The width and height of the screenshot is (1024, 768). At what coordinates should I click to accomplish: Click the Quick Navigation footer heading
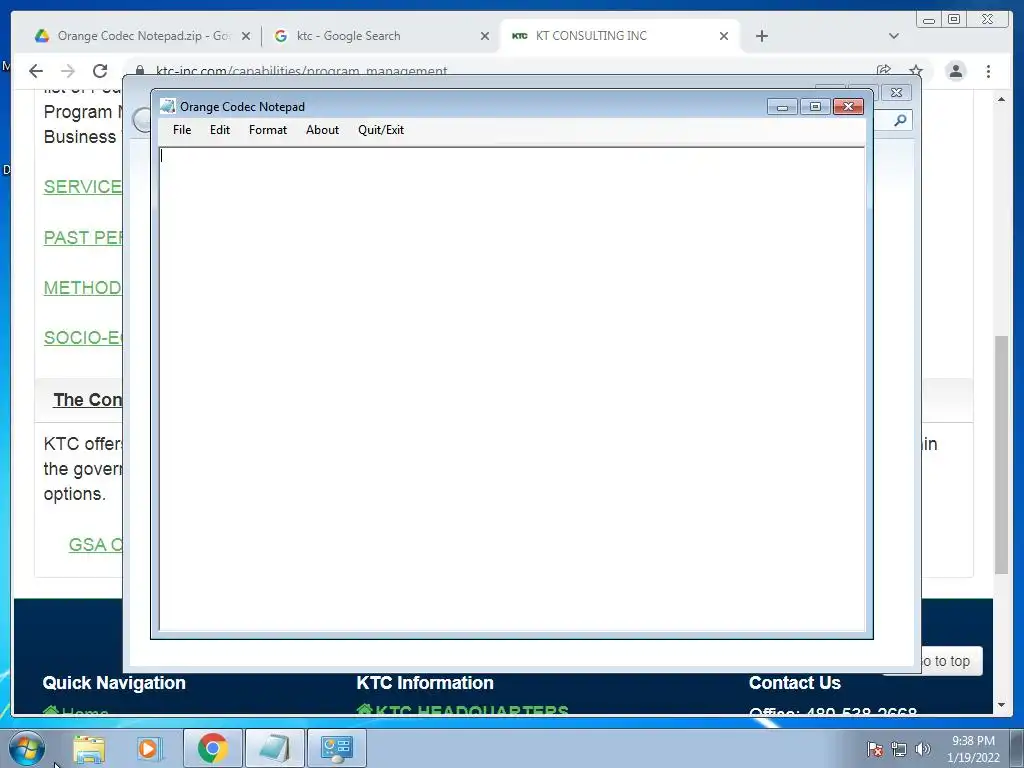(114, 683)
